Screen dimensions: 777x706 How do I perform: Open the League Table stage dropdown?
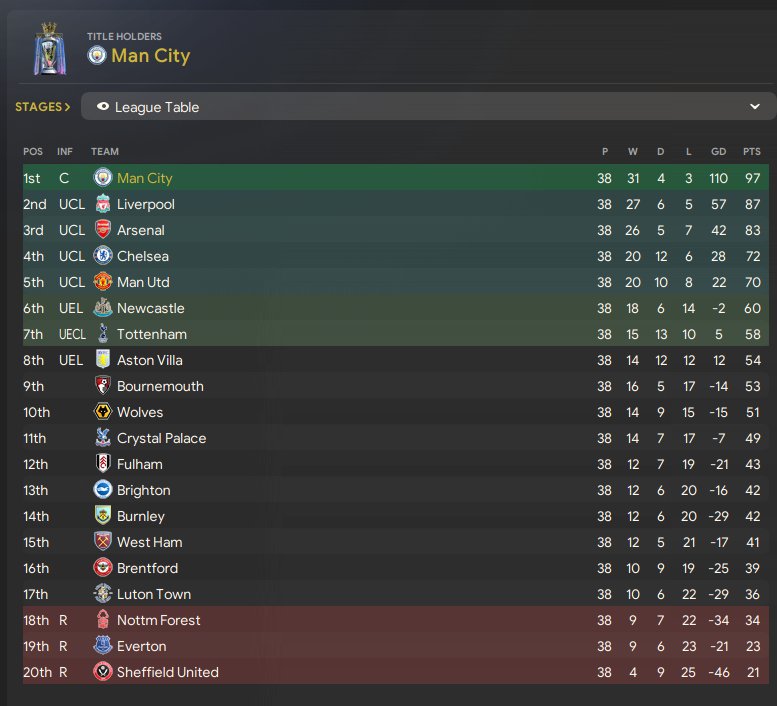coord(428,107)
